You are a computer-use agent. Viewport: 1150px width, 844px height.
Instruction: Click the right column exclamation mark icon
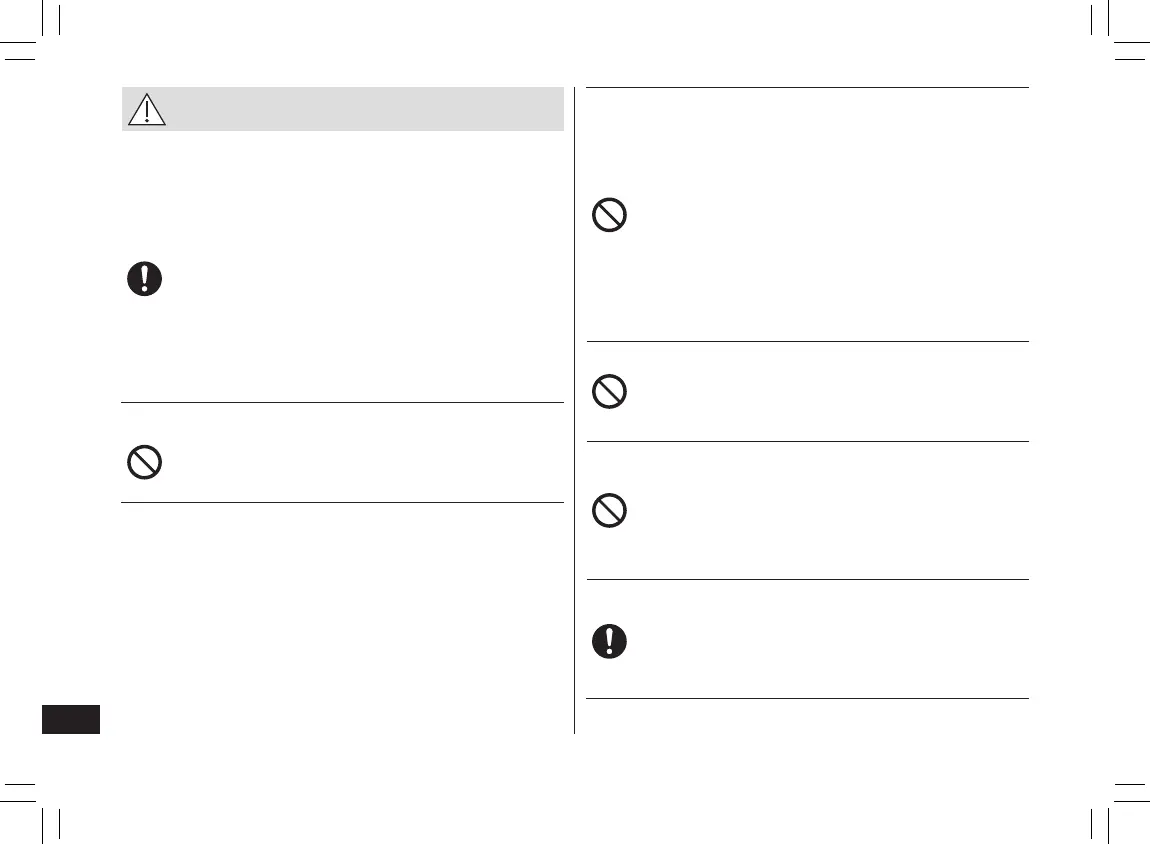pos(609,641)
